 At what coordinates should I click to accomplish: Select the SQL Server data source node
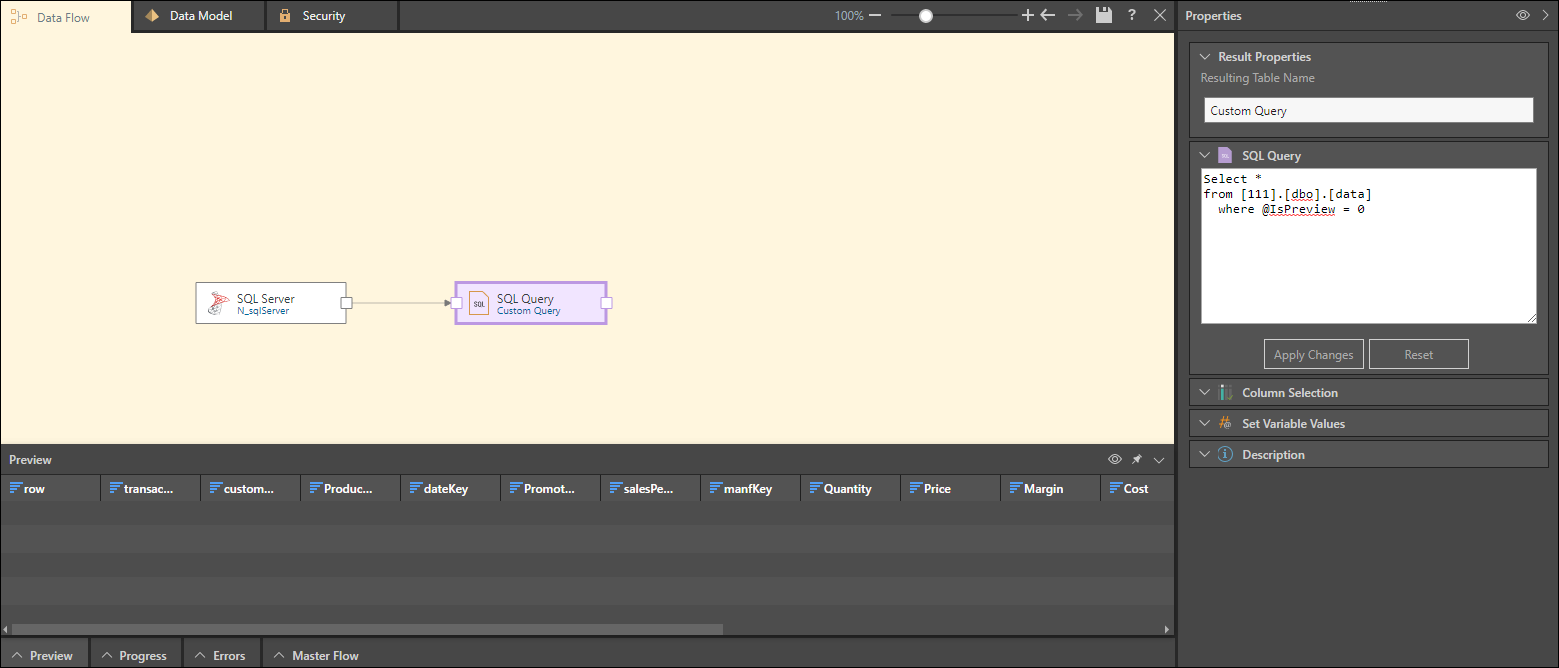[x=271, y=303]
